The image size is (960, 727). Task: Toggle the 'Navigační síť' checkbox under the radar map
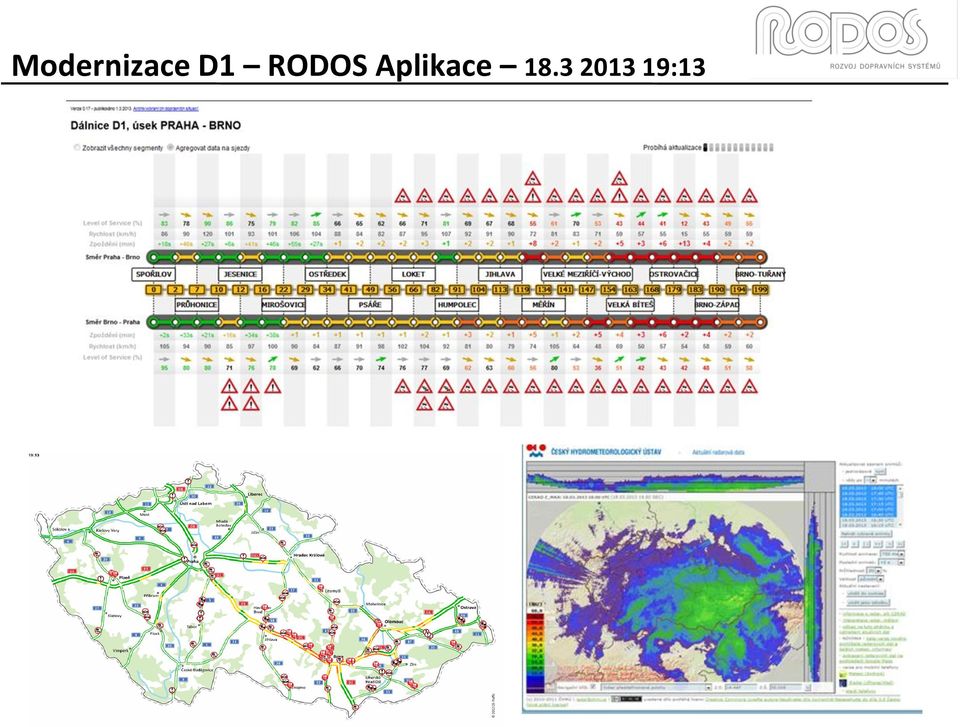click(x=593, y=687)
